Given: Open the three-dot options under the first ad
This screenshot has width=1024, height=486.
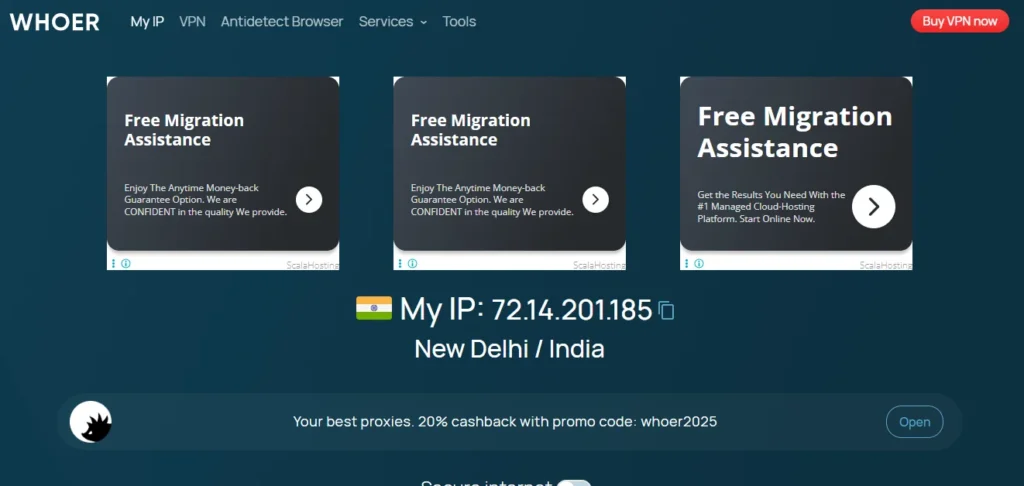Looking at the screenshot, I should [x=113, y=264].
